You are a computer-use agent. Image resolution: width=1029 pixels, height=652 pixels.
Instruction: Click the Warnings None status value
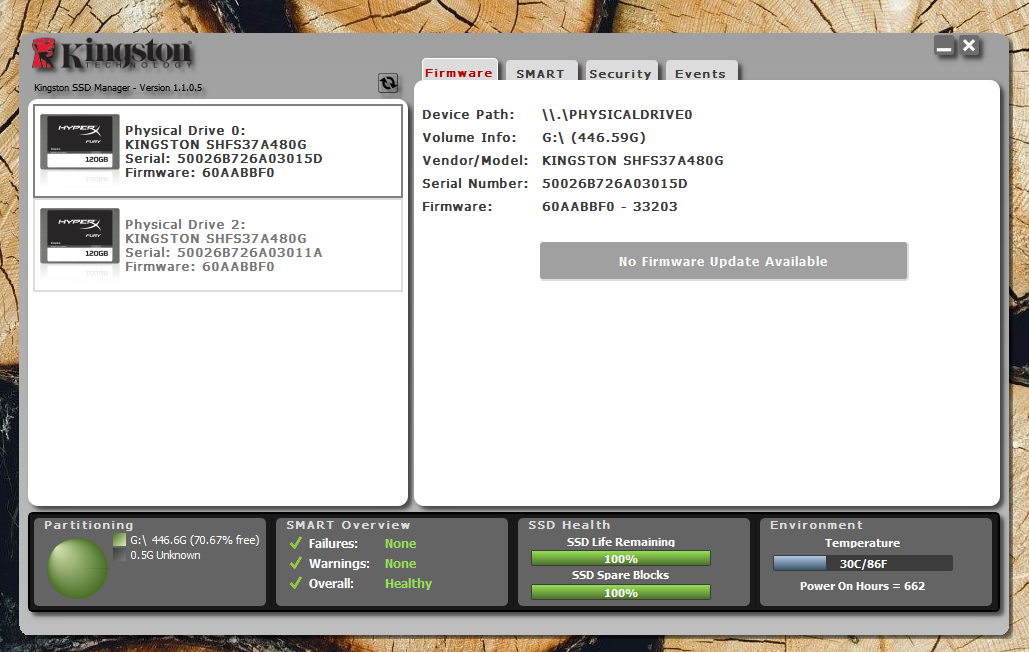pyautogui.click(x=400, y=563)
